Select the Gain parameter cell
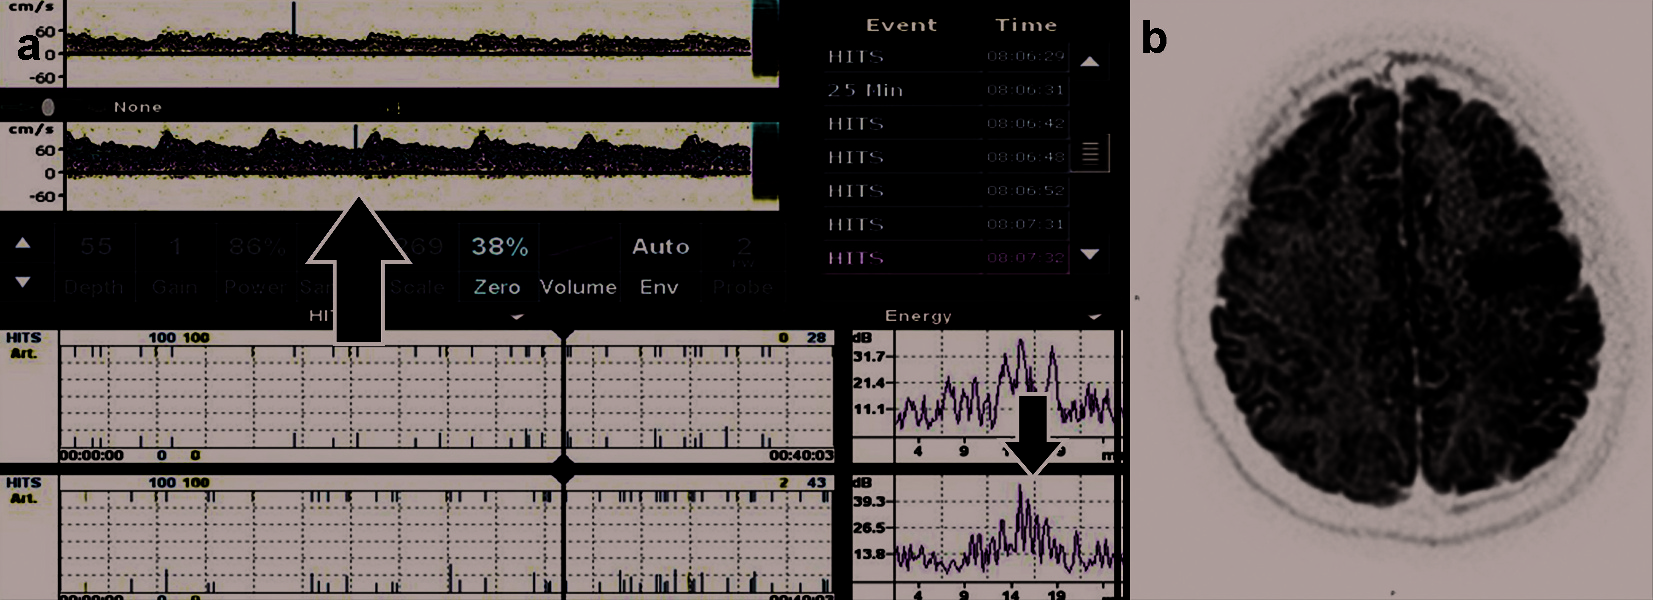Screen dimensions: 1653x600 (x=175, y=266)
